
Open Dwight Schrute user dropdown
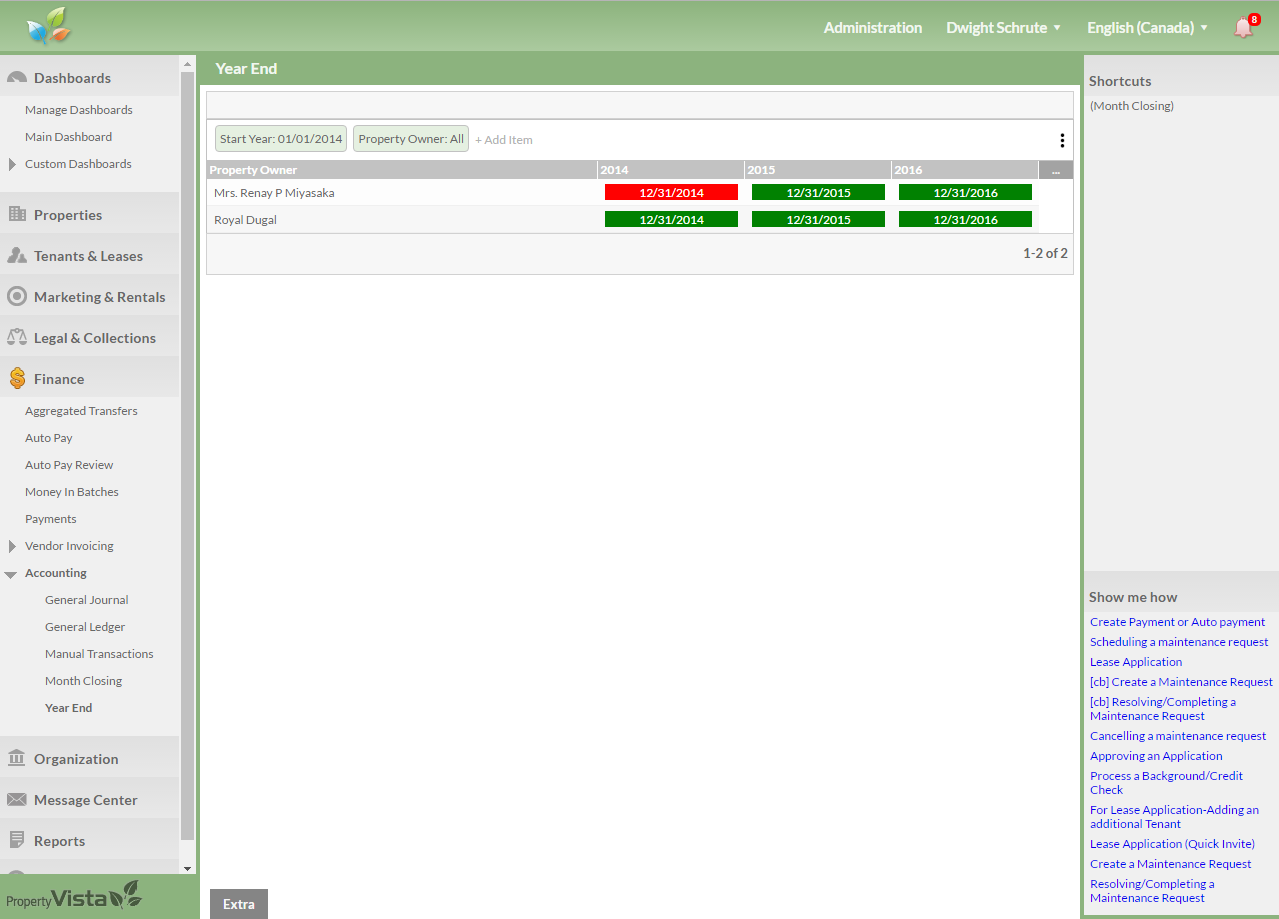(1003, 28)
